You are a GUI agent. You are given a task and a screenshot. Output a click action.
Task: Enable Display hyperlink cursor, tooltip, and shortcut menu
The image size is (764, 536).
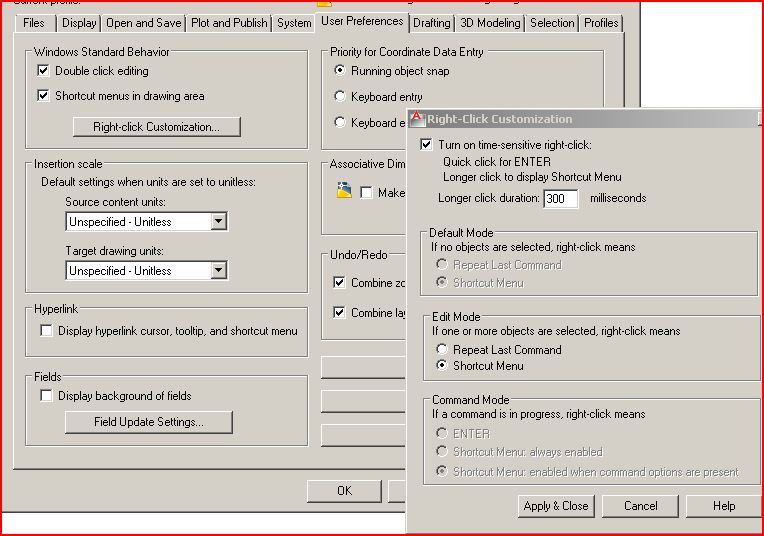pyautogui.click(x=46, y=330)
